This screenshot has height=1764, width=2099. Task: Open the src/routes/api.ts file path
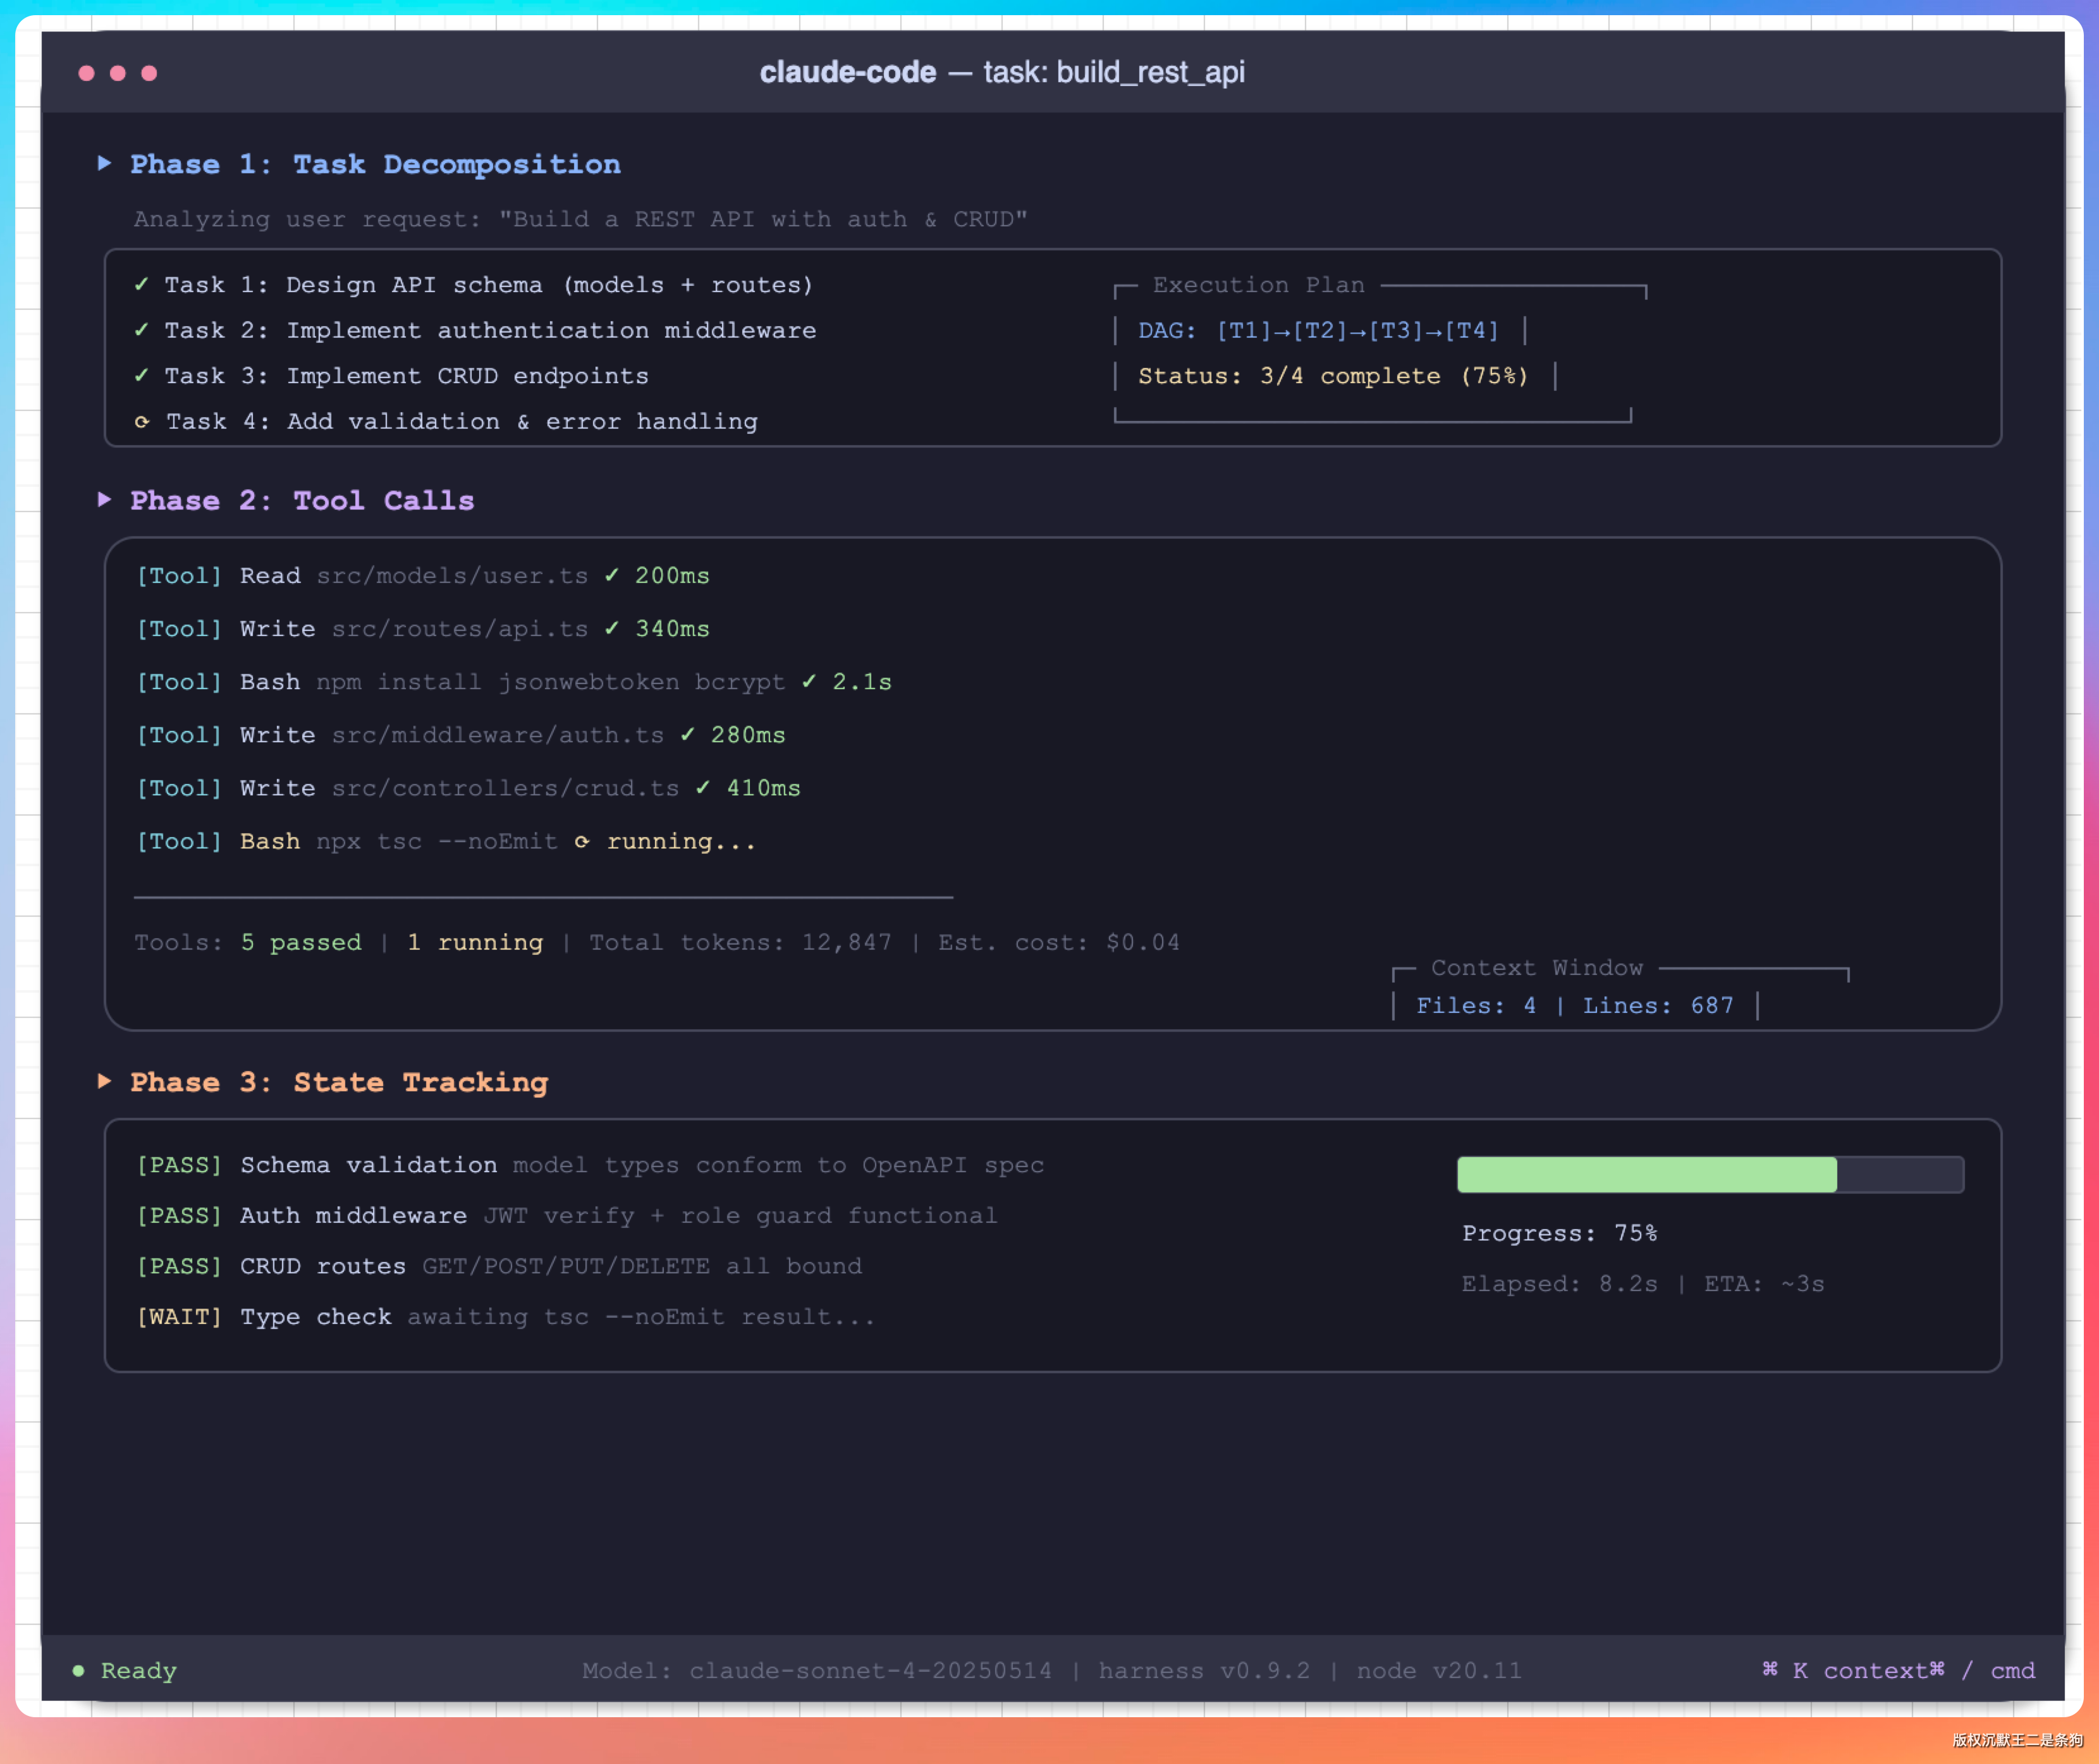[460, 629]
